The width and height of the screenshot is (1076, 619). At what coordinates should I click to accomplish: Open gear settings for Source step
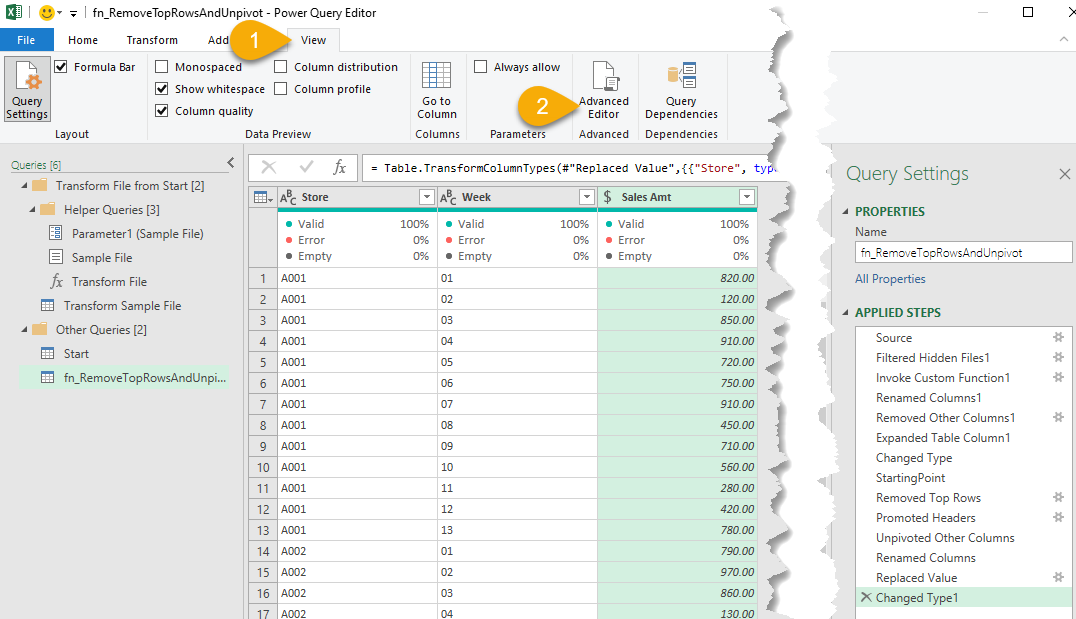click(x=1058, y=338)
